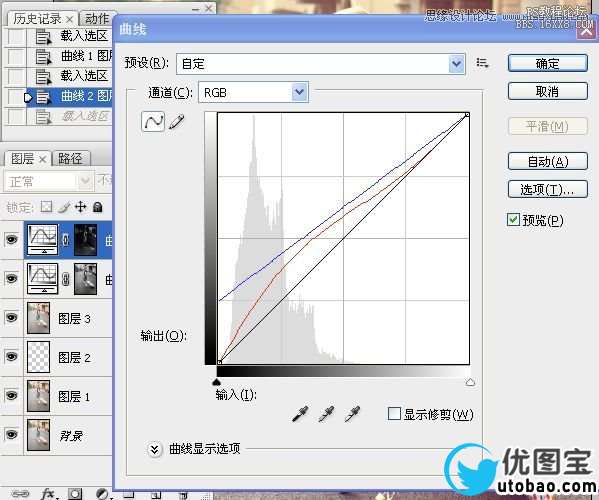
Task: Pick the gray point eyedropper
Action: [326, 414]
